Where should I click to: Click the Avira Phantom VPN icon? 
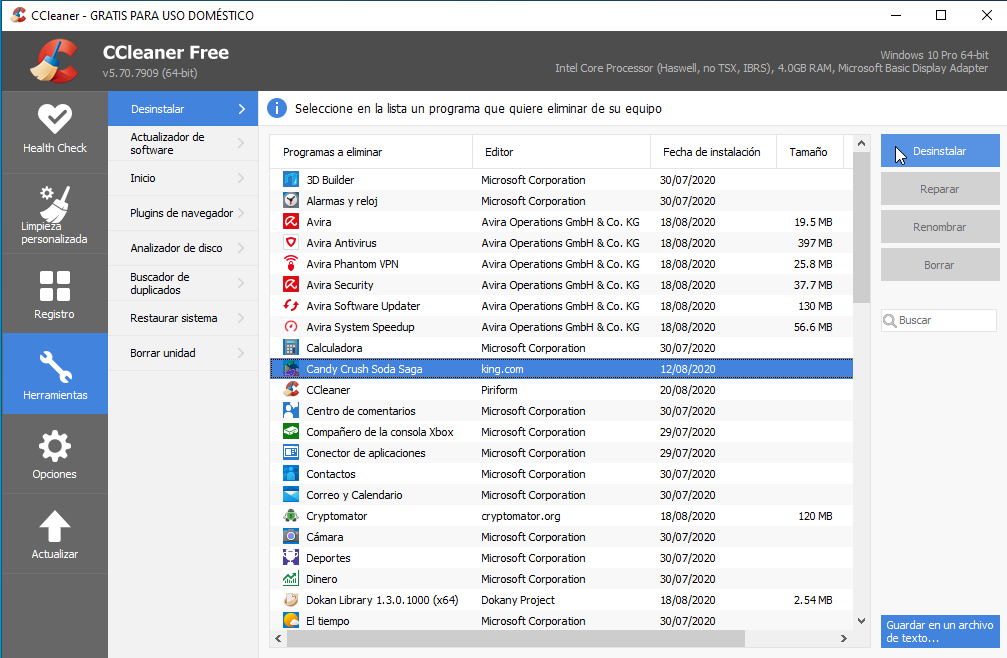[x=291, y=264]
